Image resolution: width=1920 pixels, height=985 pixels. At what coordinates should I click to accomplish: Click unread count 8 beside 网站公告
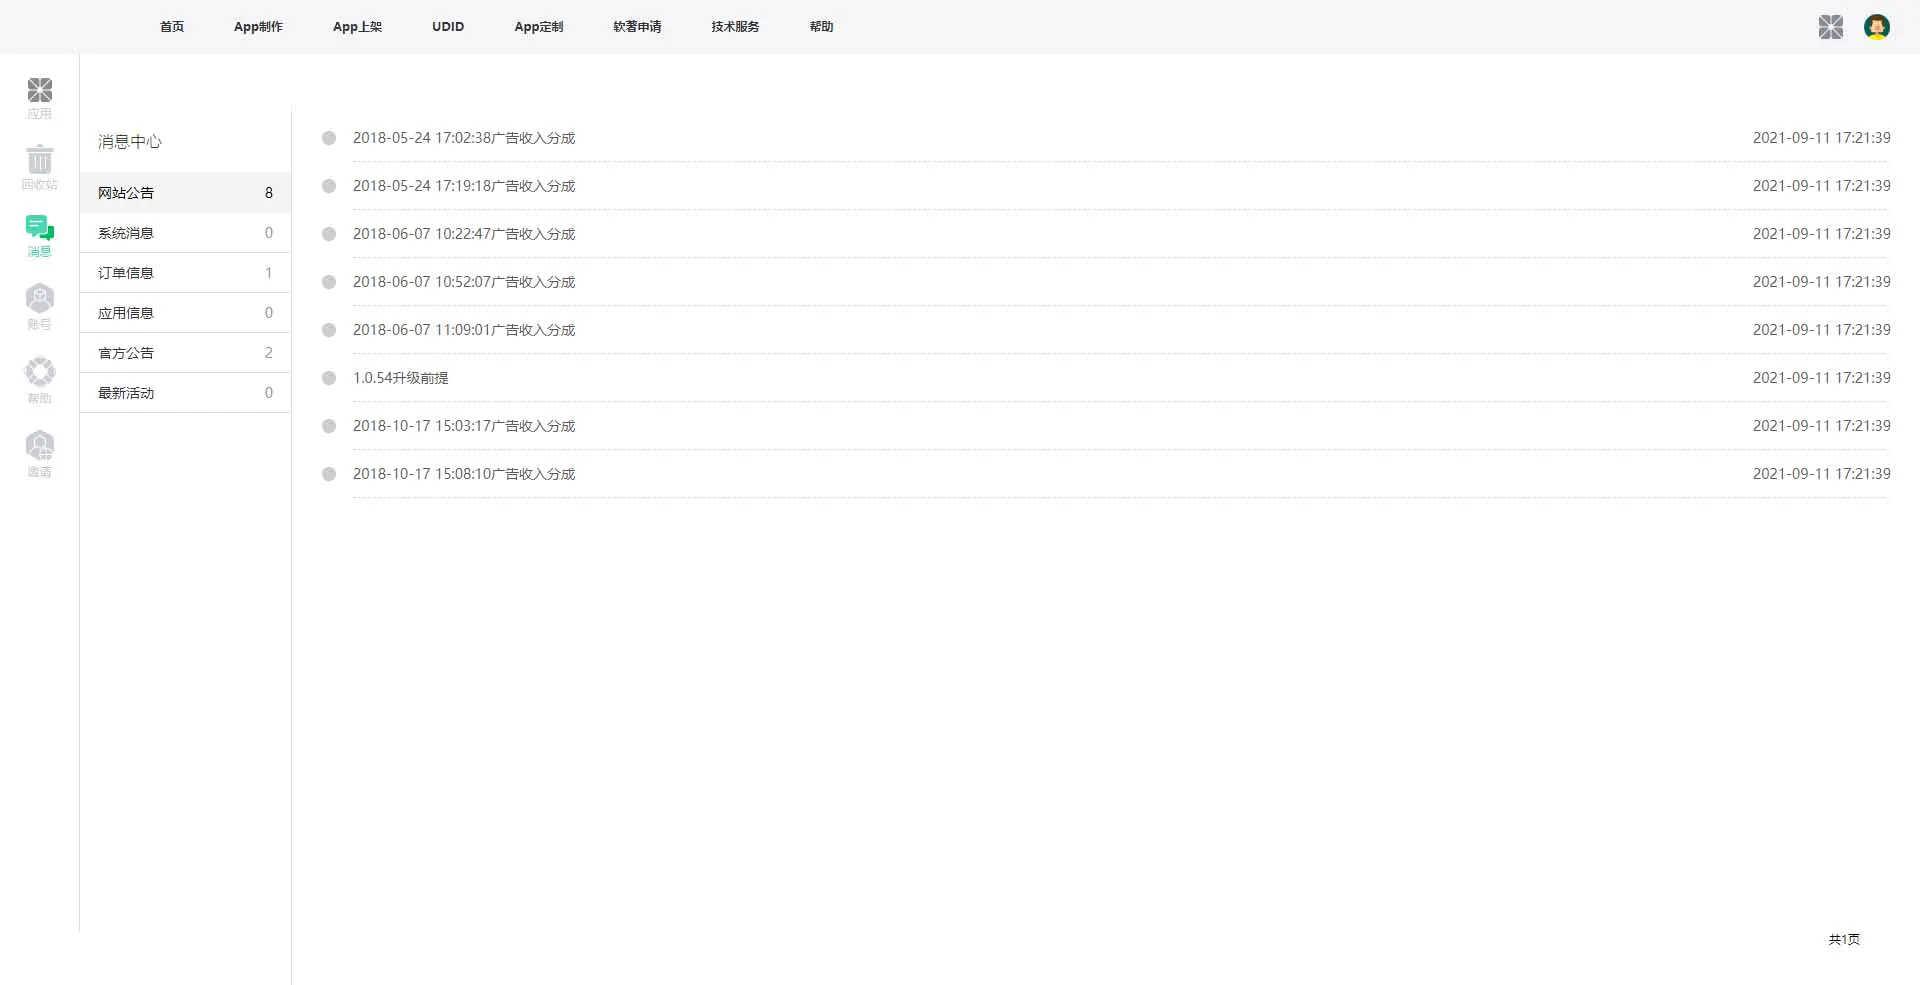coord(268,193)
